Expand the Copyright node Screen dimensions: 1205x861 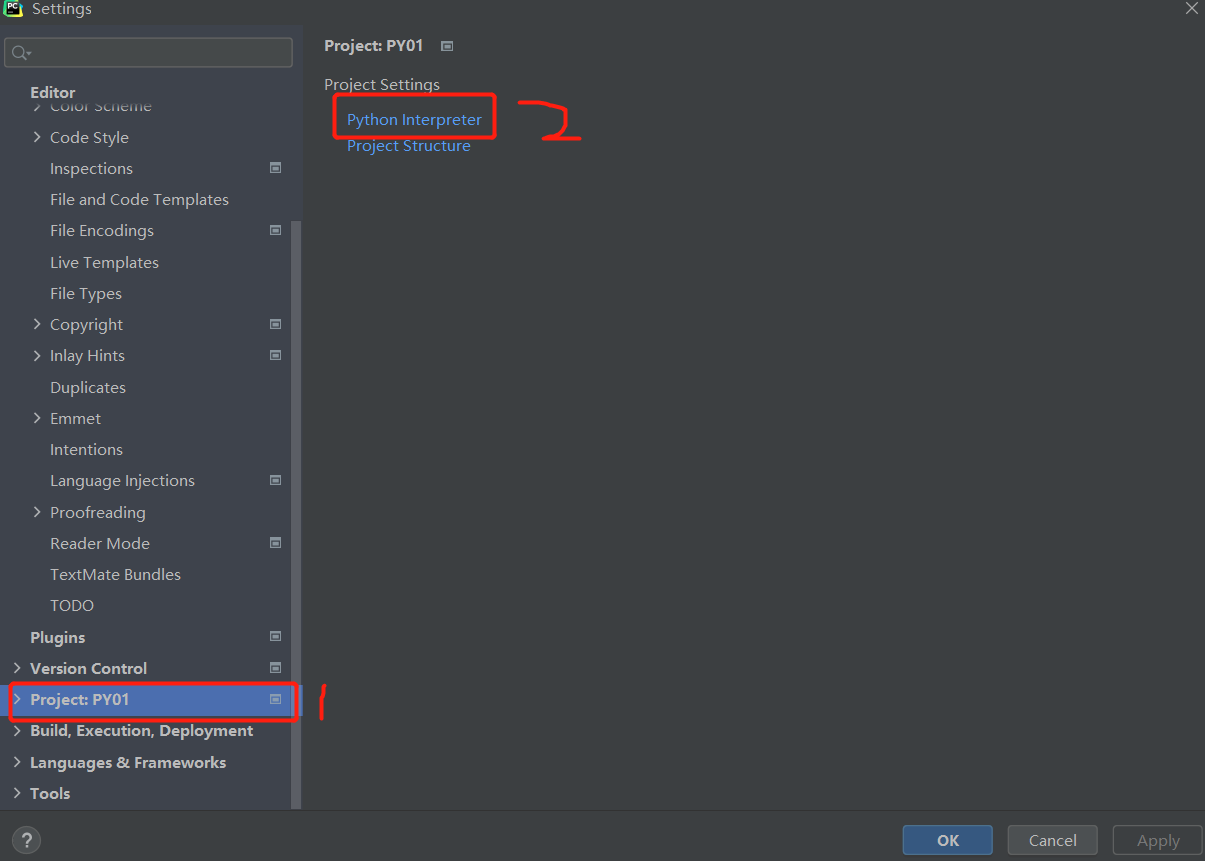point(37,324)
